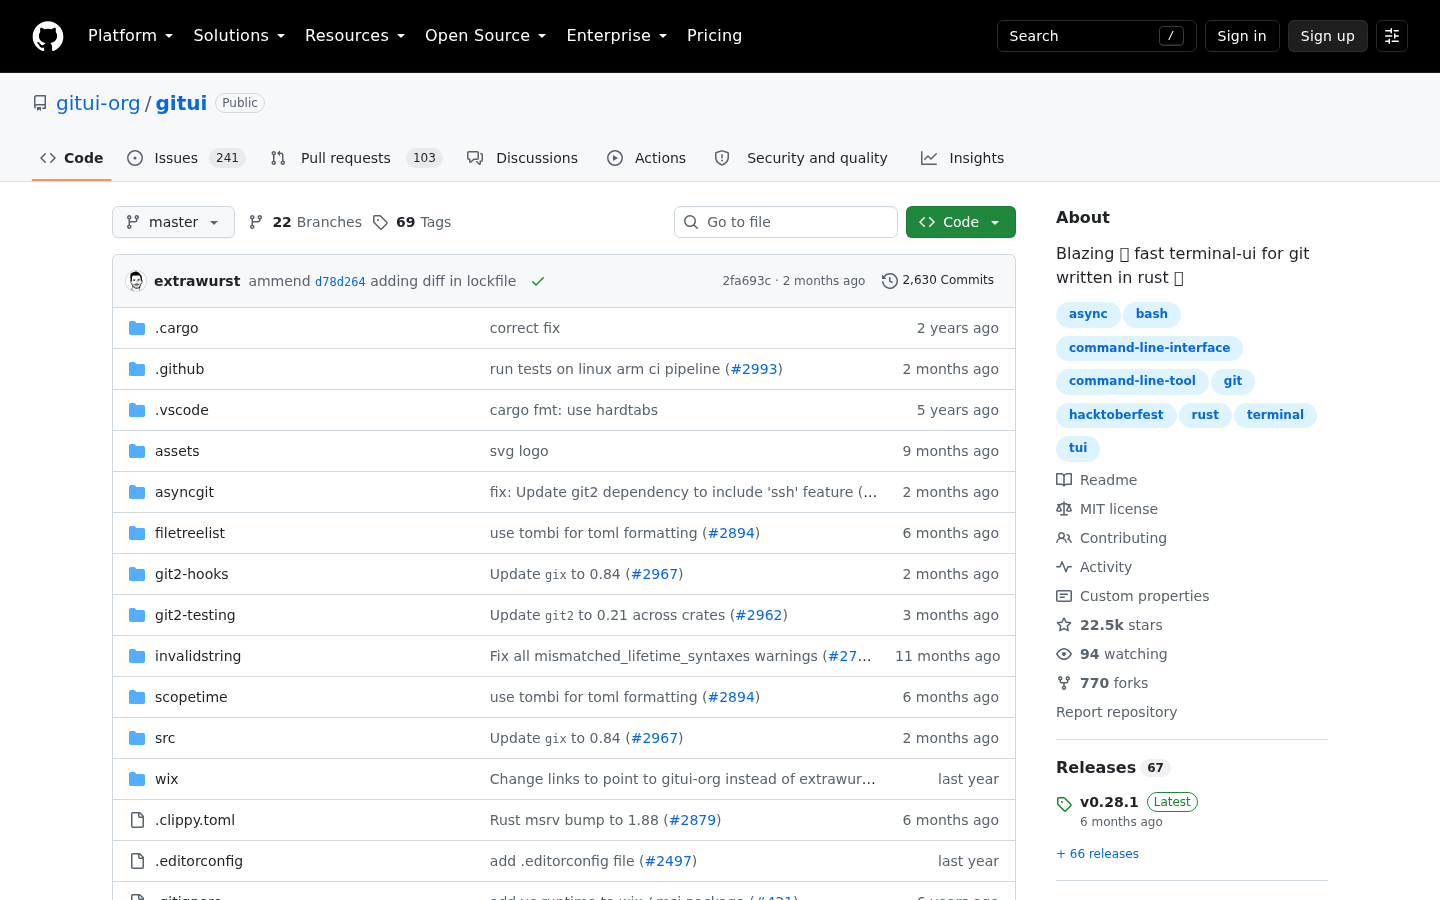
Task: Open the Security and quality tab
Action: pos(801,158)
